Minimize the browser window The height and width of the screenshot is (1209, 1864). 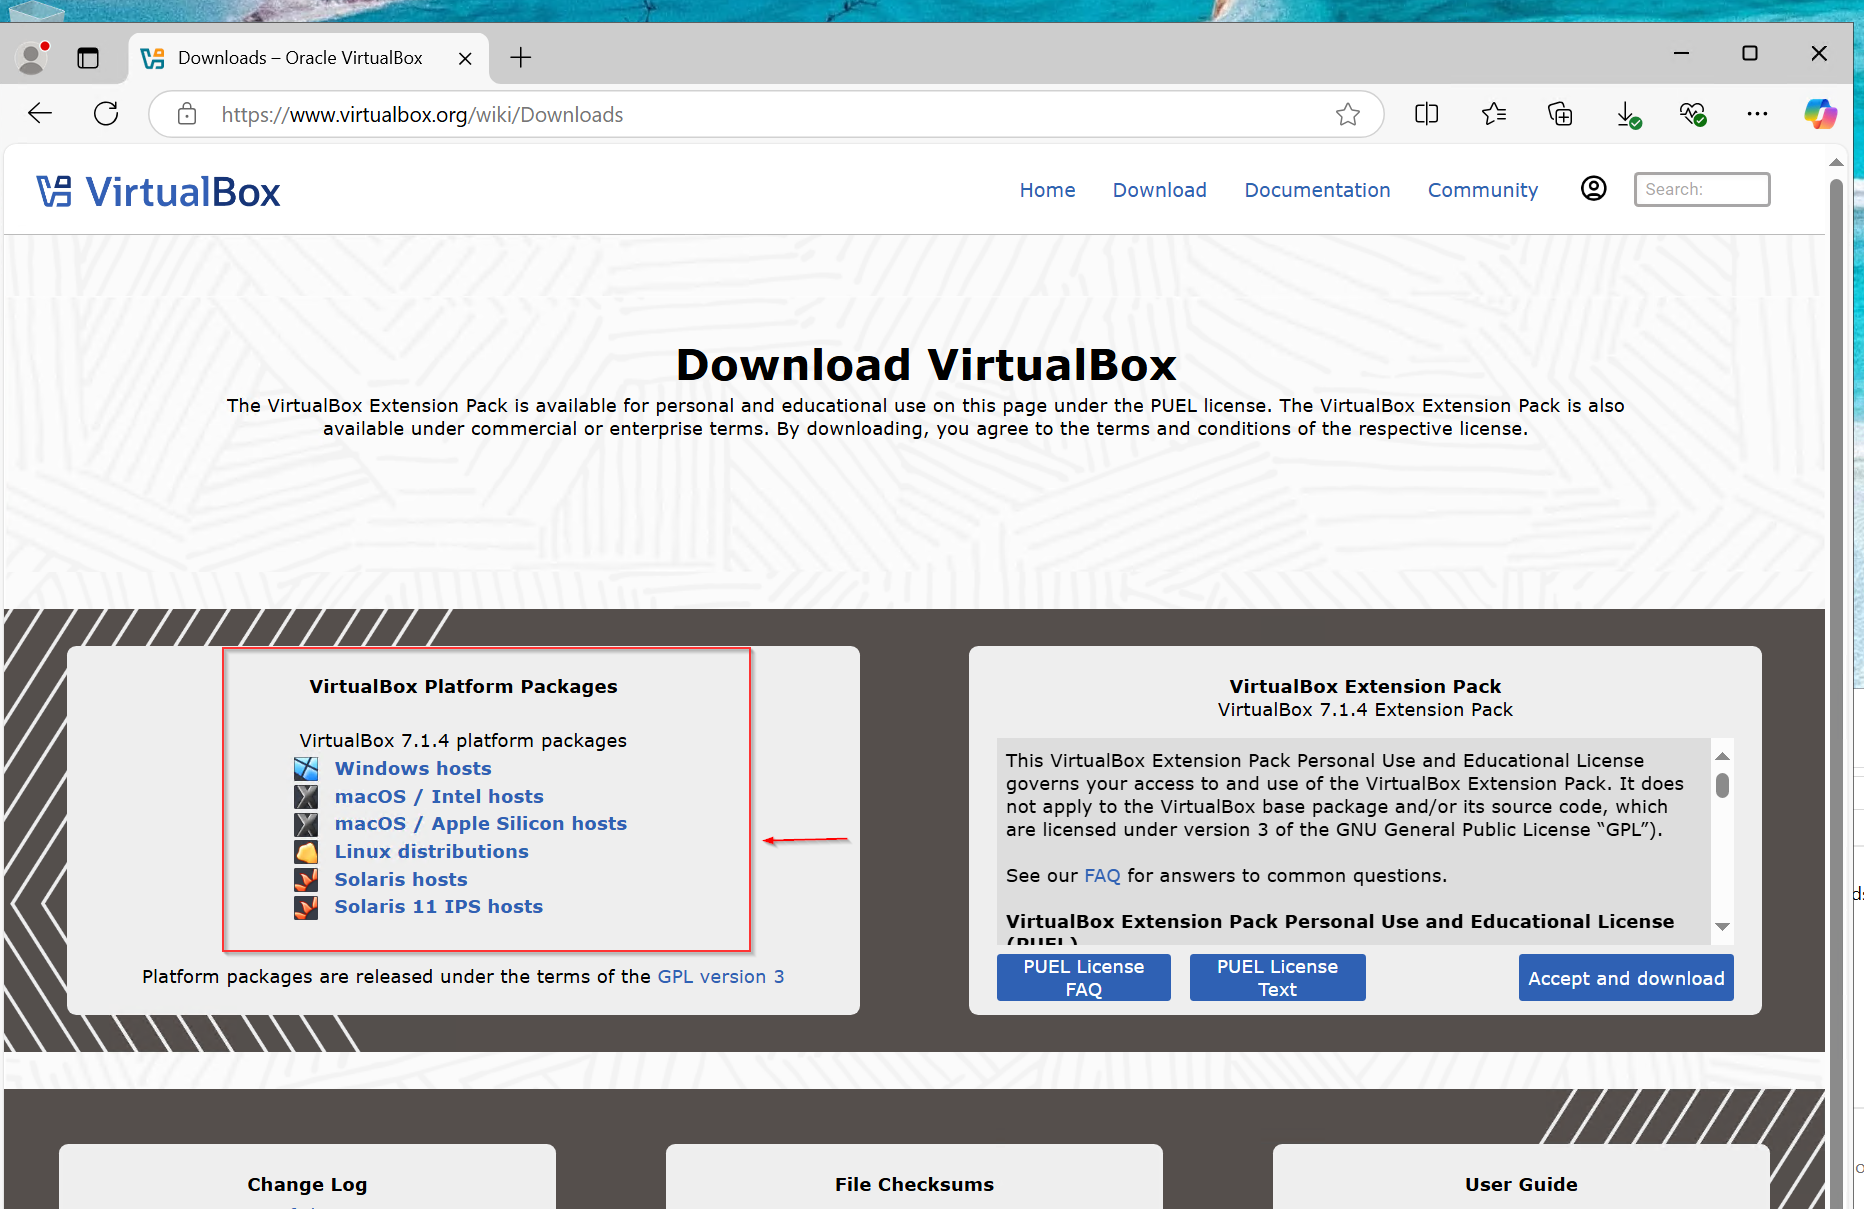(1681, 53)
